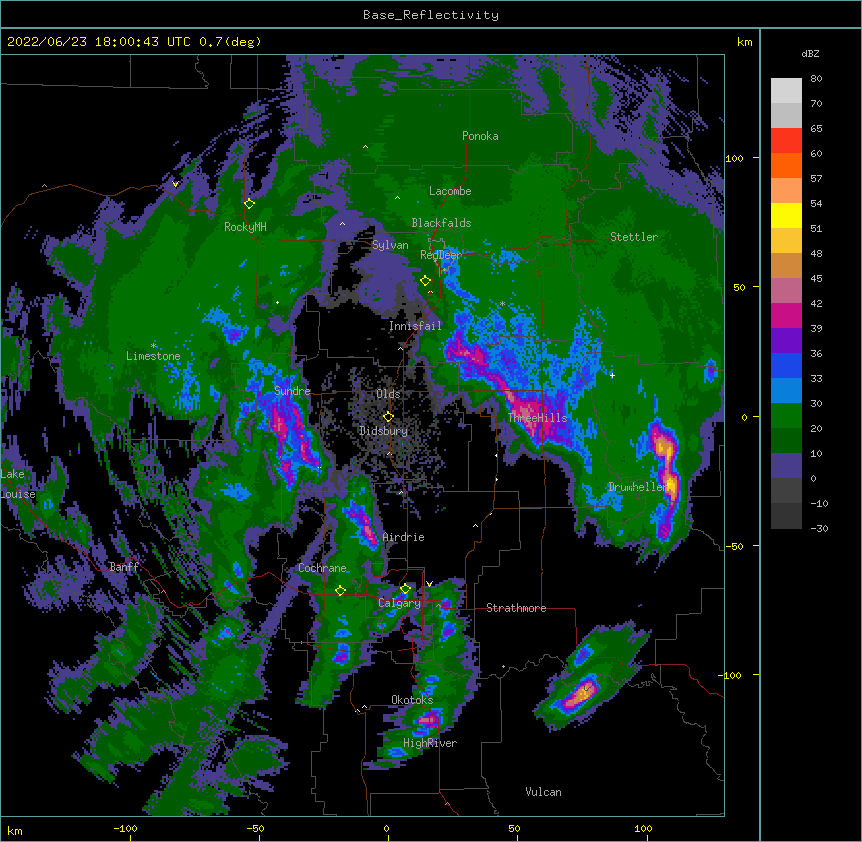862x842 pixels.
Task: Select the Olds label
Action: [388, 394]
